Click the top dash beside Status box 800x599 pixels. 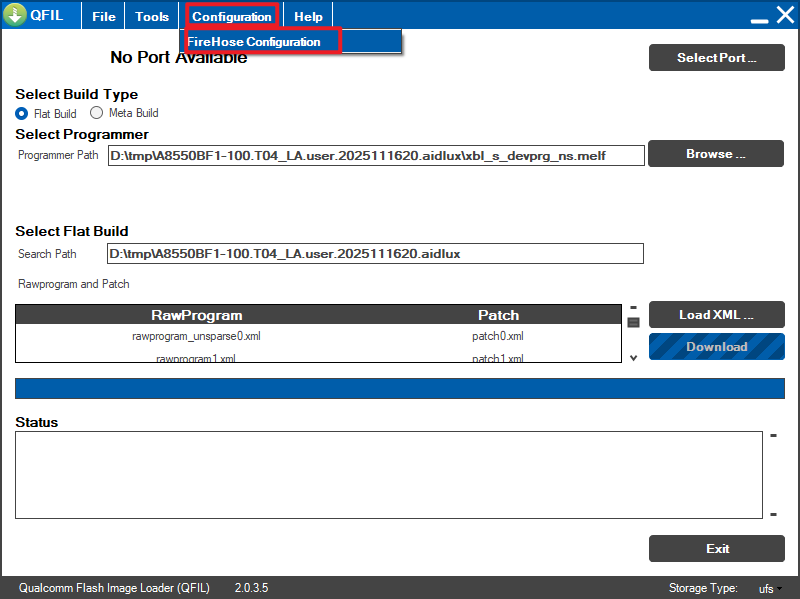click(x=773, y=436)
